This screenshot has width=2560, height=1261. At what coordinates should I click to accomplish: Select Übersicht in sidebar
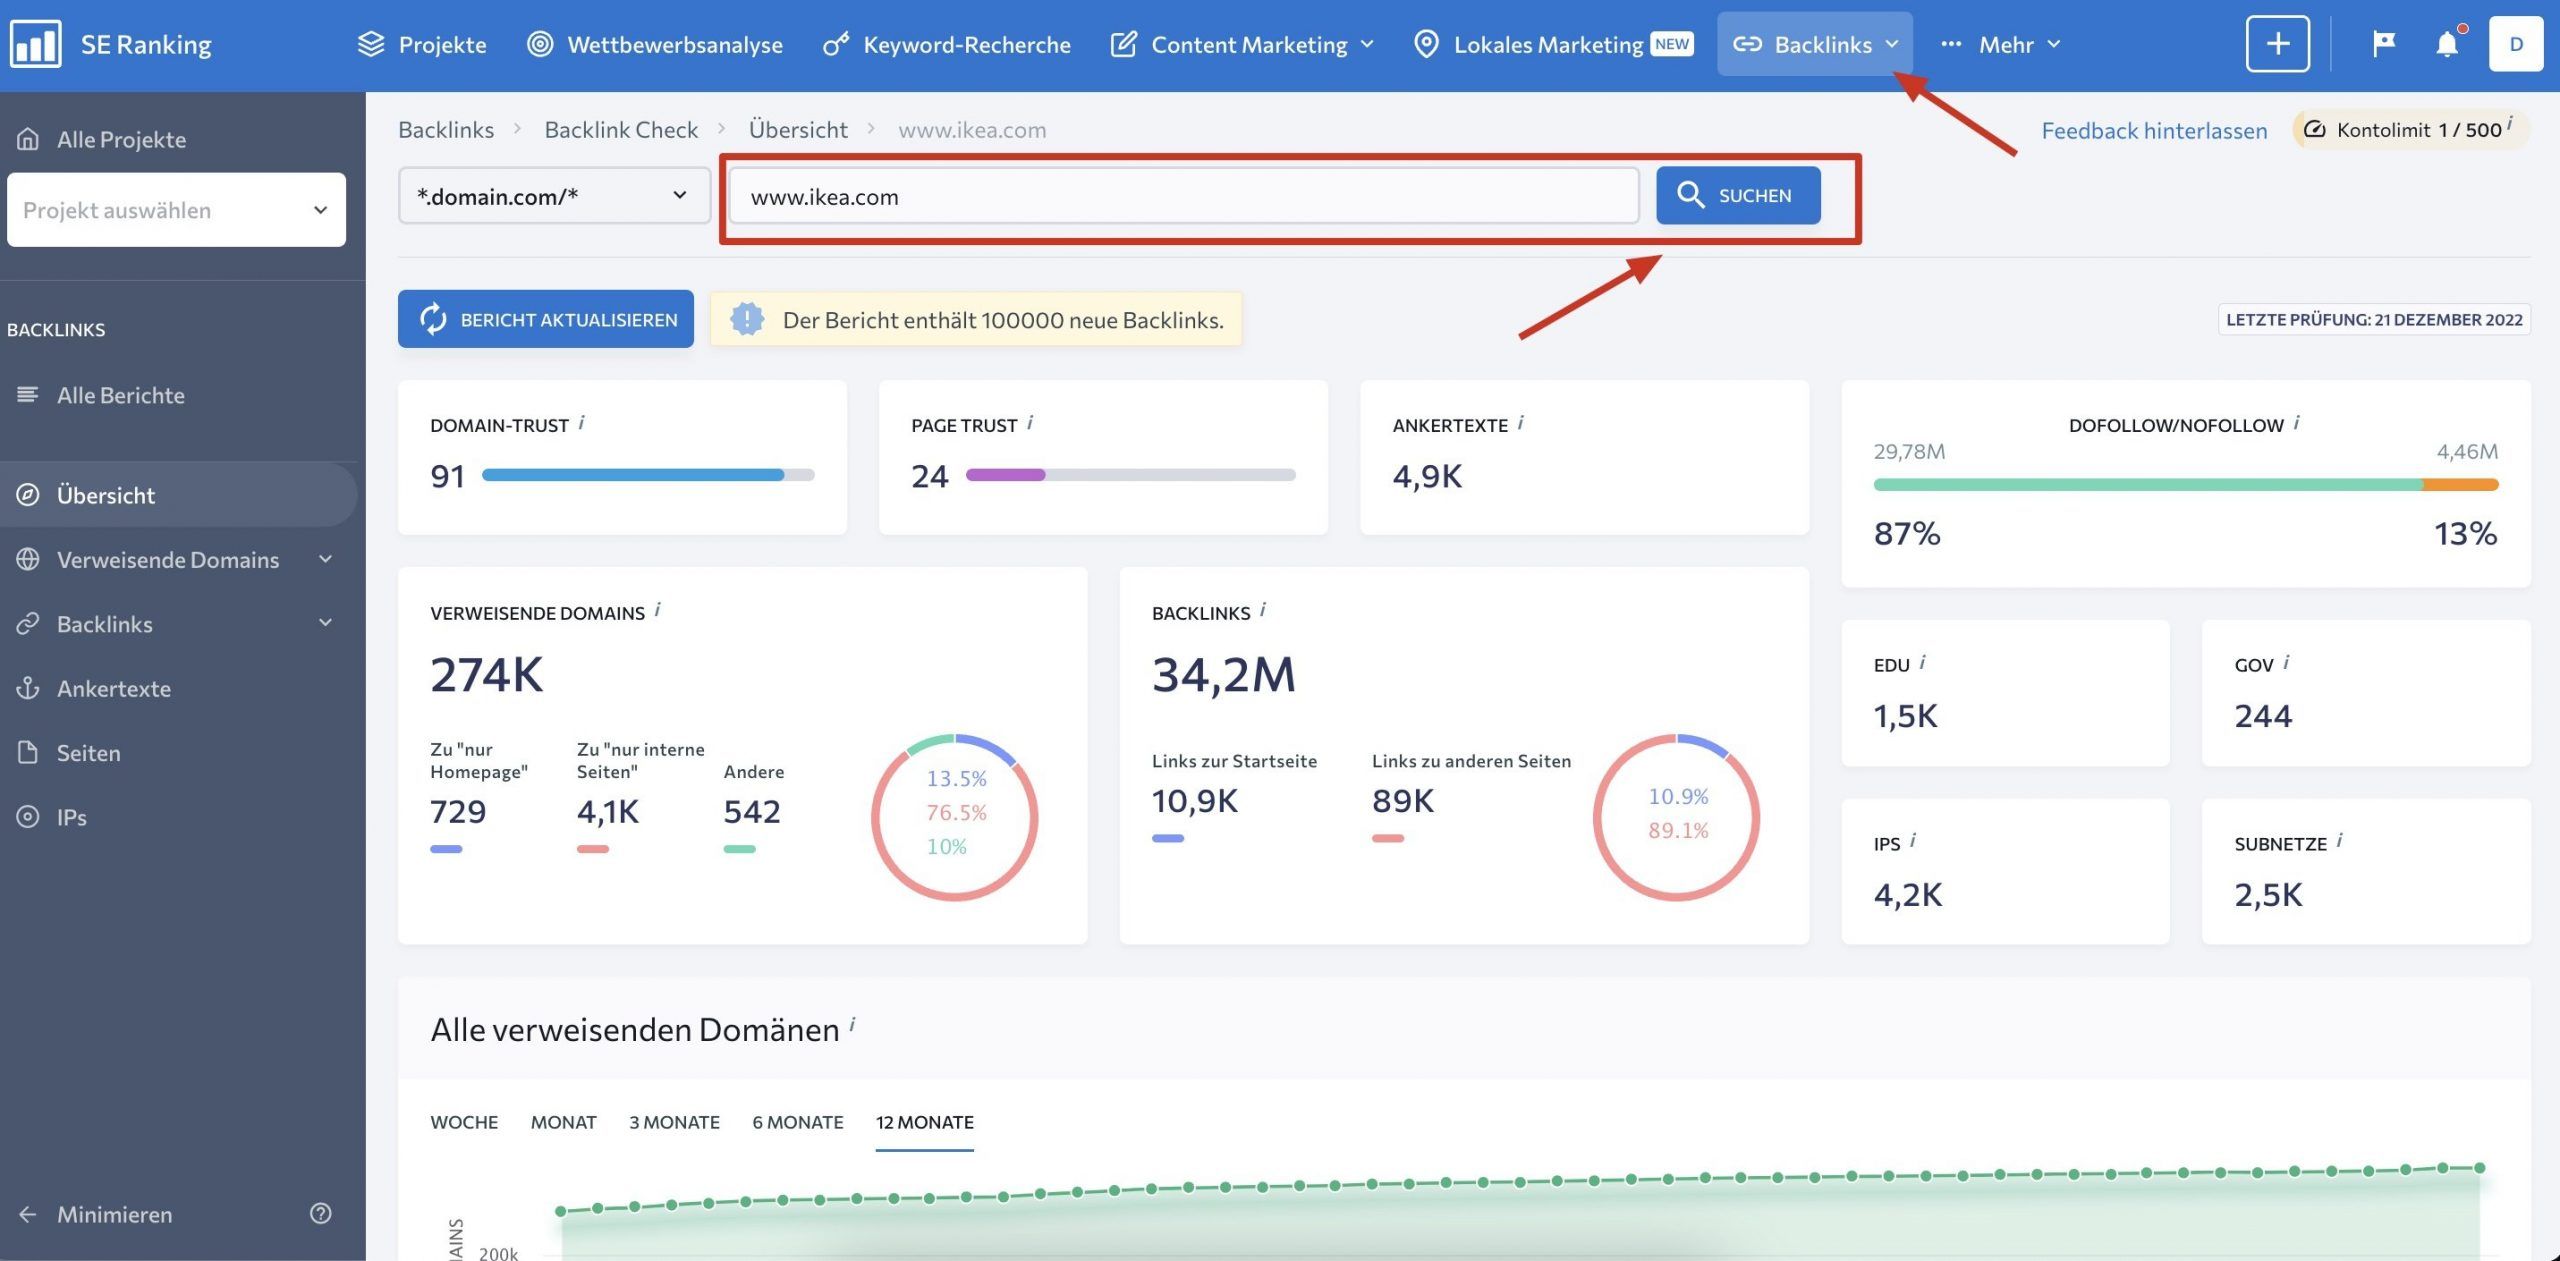pyautogui.click(x=178, y=495)
